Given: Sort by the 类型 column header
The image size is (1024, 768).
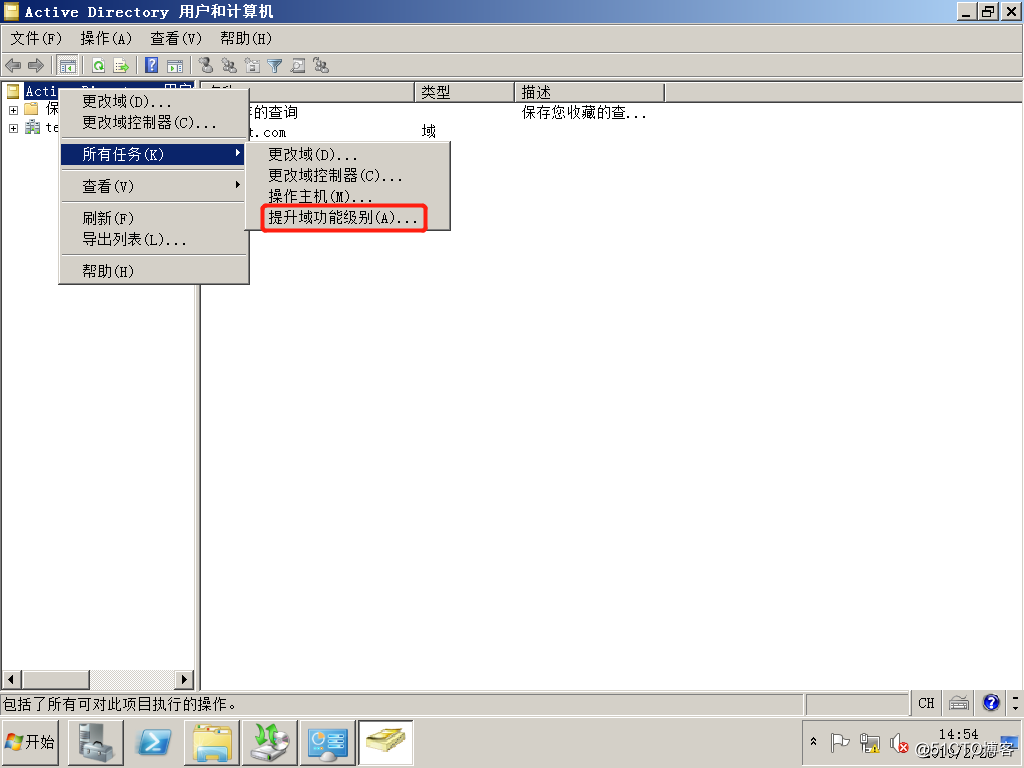Looking at the screenshot, I should [x=464, y=92].
